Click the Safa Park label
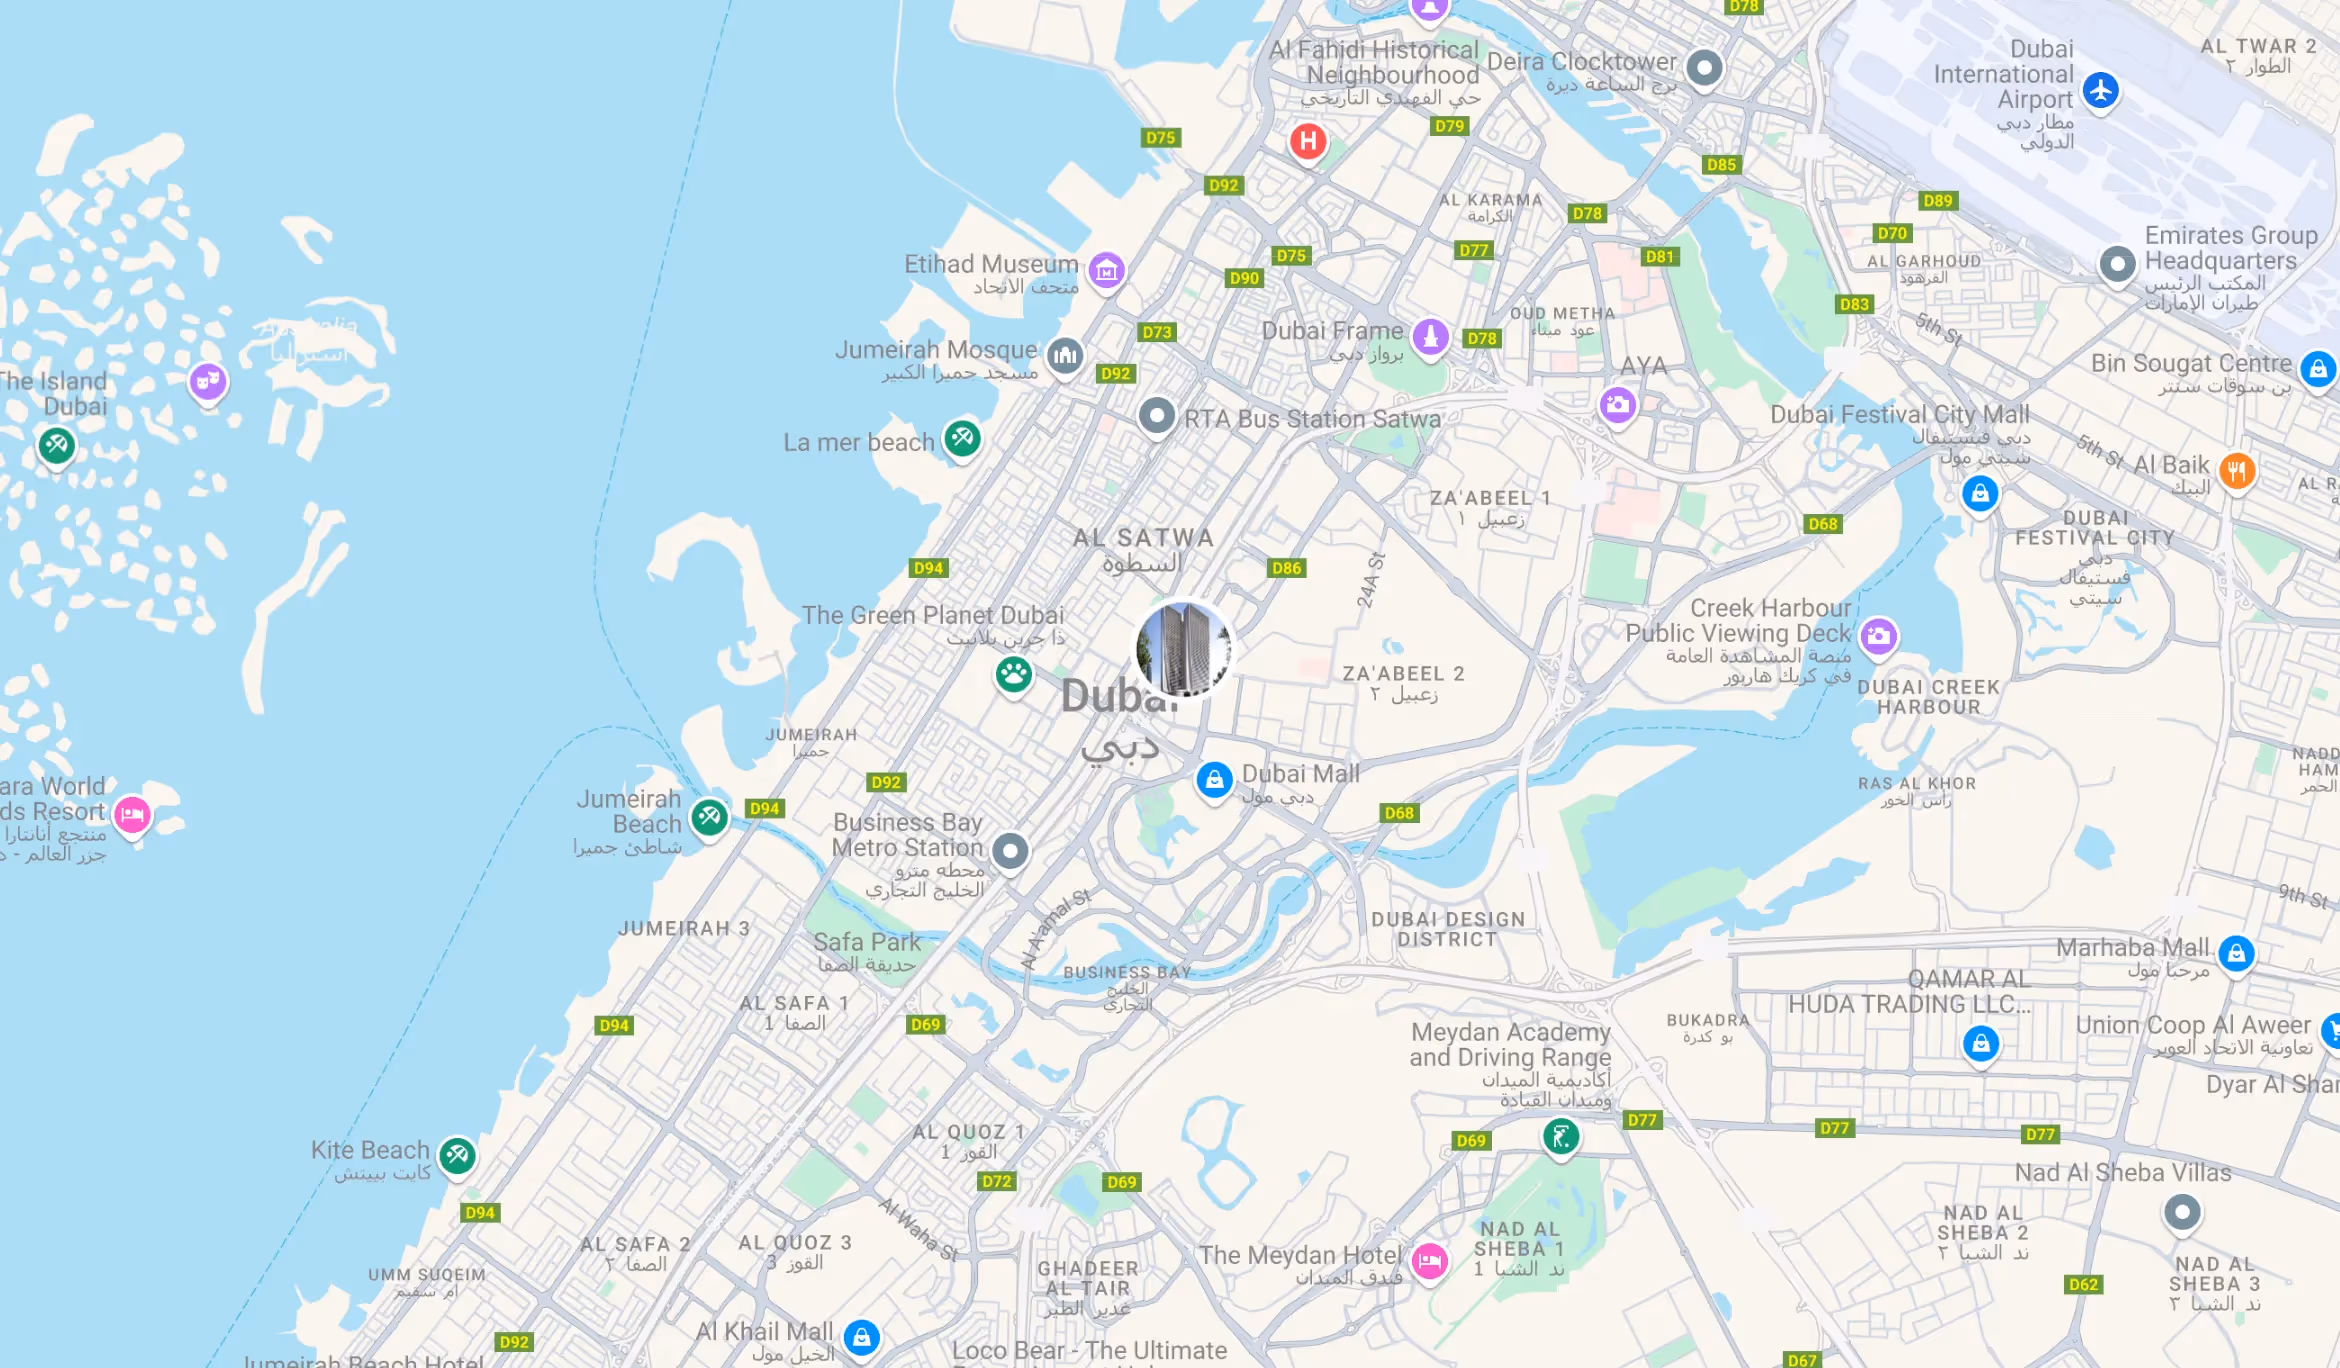Viewport: 2340px width, 1368px height. pyautogui.click(x=867, y=942)
